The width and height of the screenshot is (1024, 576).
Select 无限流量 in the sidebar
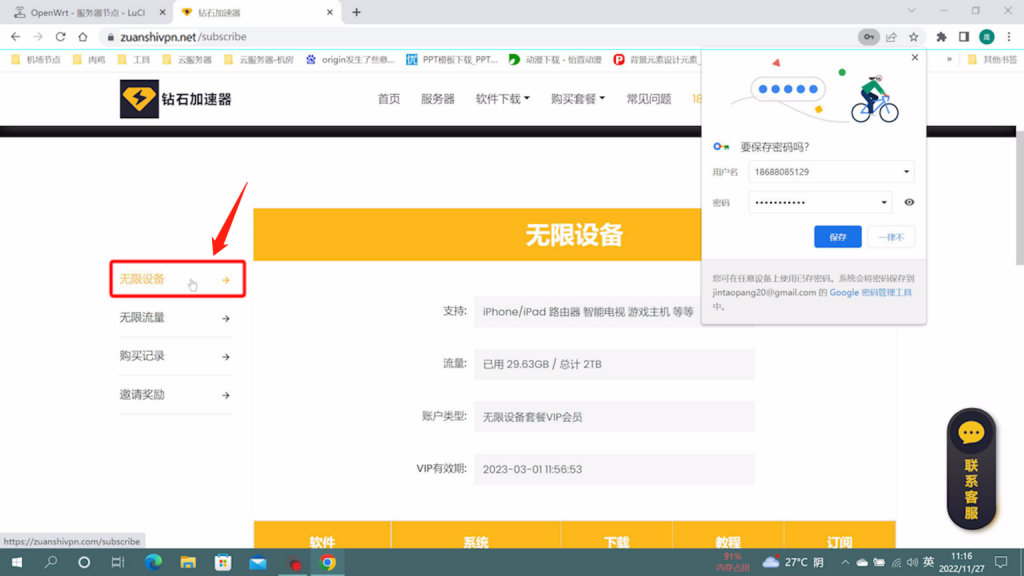click(175, 318)
